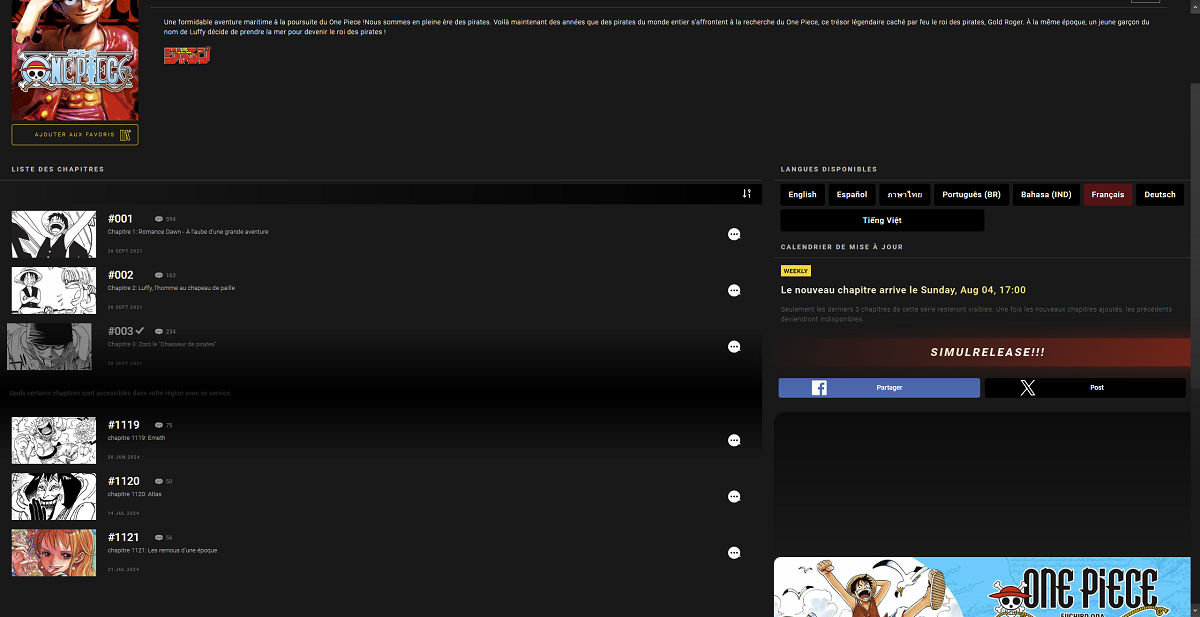Reverse chapter list sort order
This screenshot has width=1200, height=617.
pyautogui.click(x=746, y=194)
